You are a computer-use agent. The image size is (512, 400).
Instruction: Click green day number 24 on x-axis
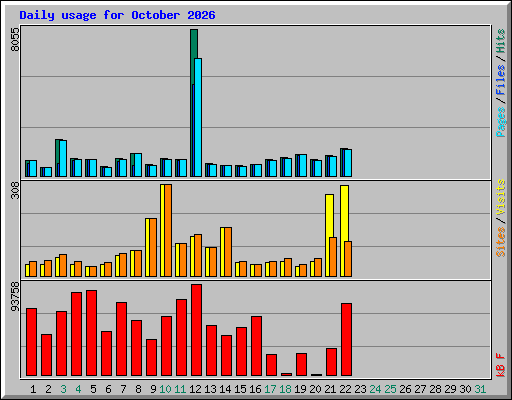(375, 389)
